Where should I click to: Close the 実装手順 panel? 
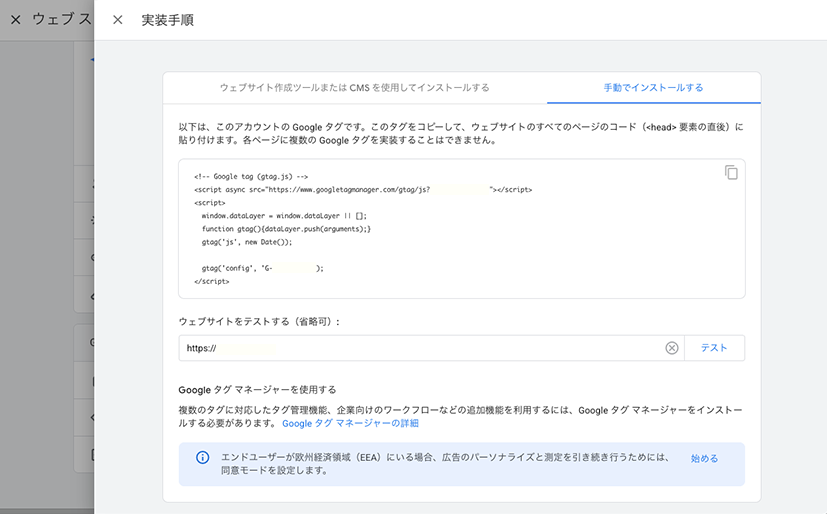click(x=118, y=20)
